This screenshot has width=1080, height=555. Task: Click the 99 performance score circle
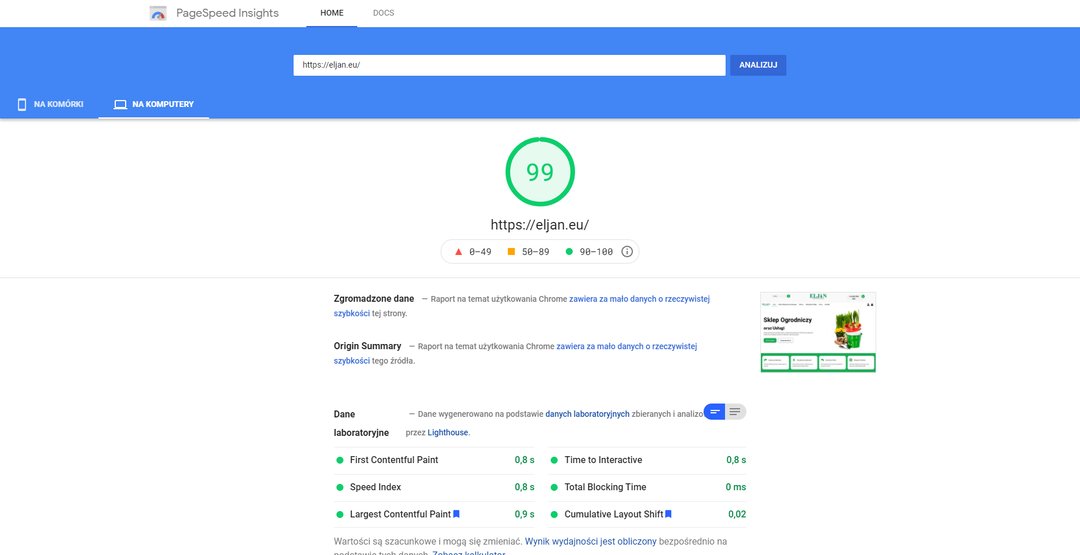[540, 171]
